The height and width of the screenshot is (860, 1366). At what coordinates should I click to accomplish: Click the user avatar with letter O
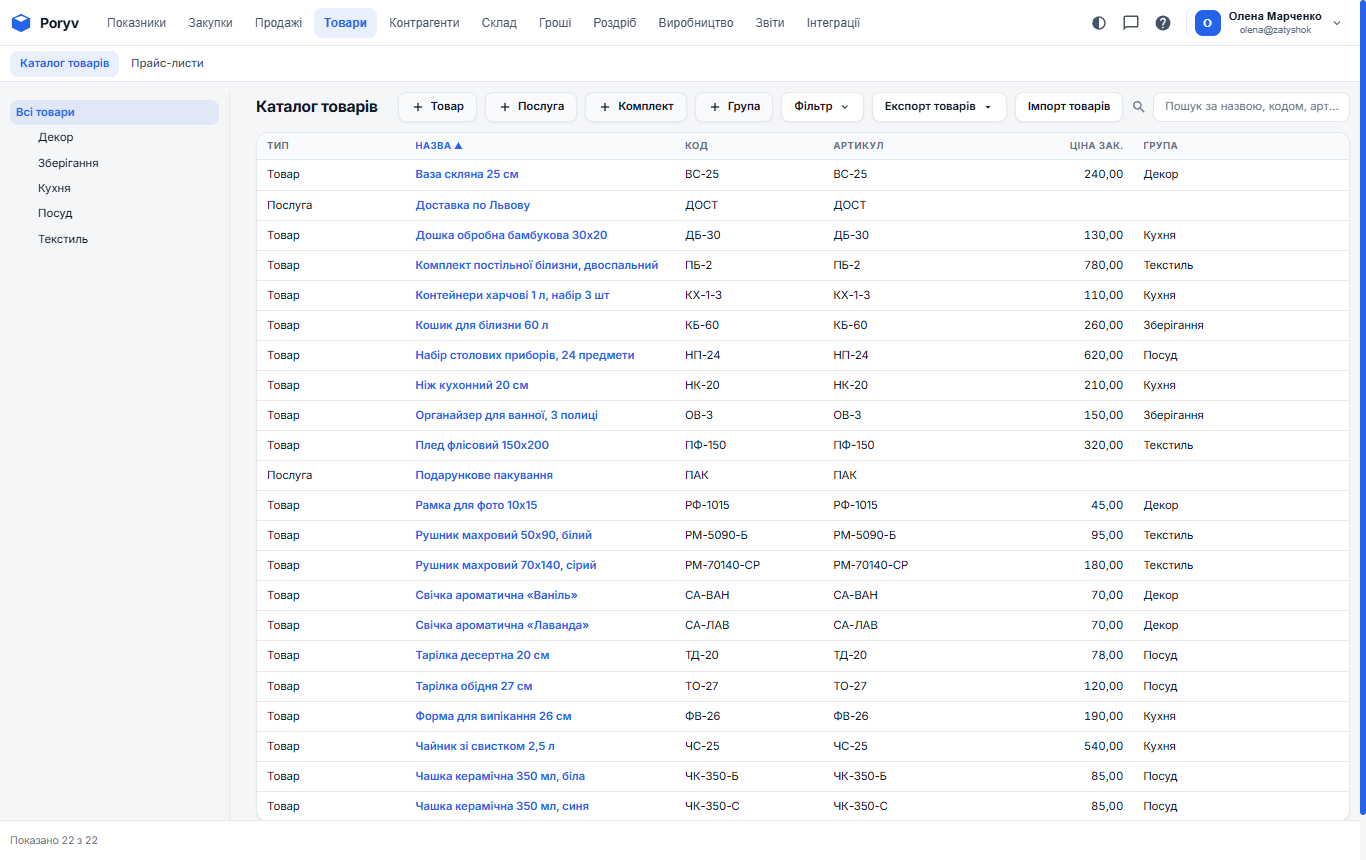click(1208, 23)
